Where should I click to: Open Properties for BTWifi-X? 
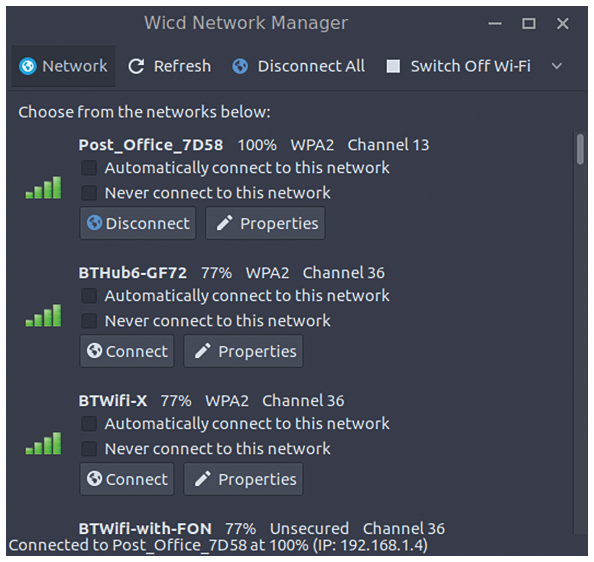(x=244, y=479)
